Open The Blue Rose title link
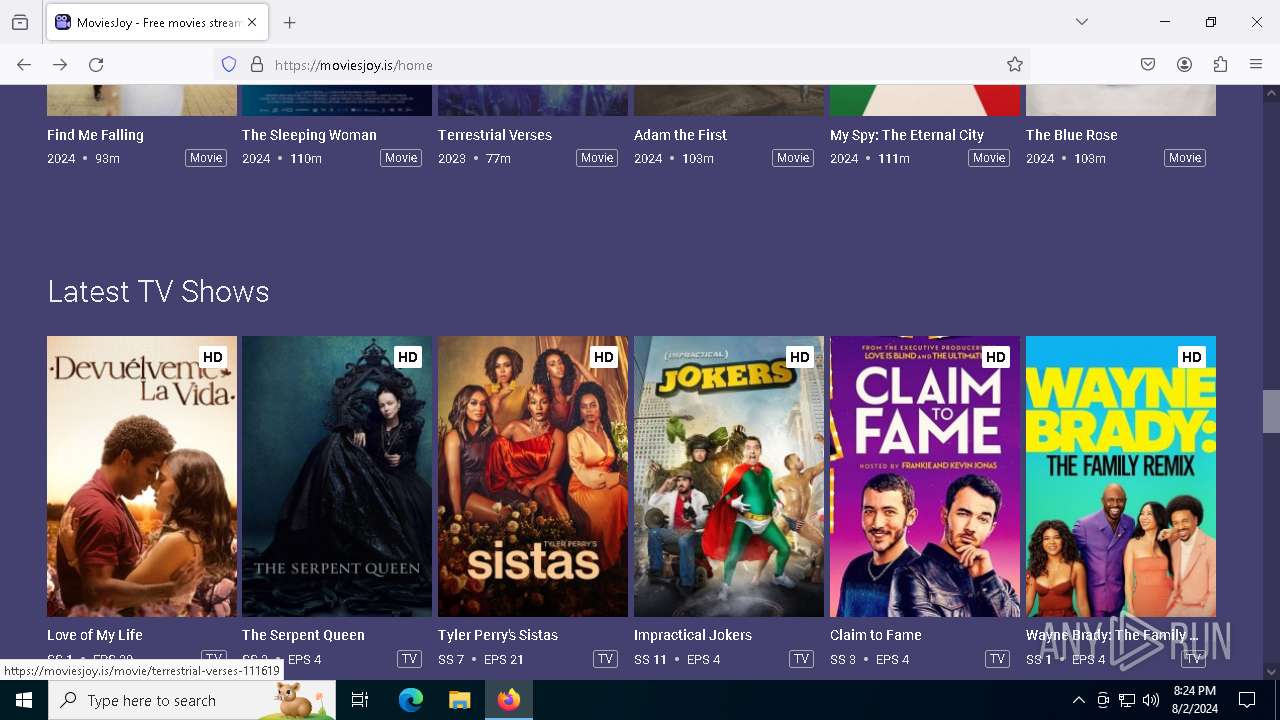 point(1072,135)
